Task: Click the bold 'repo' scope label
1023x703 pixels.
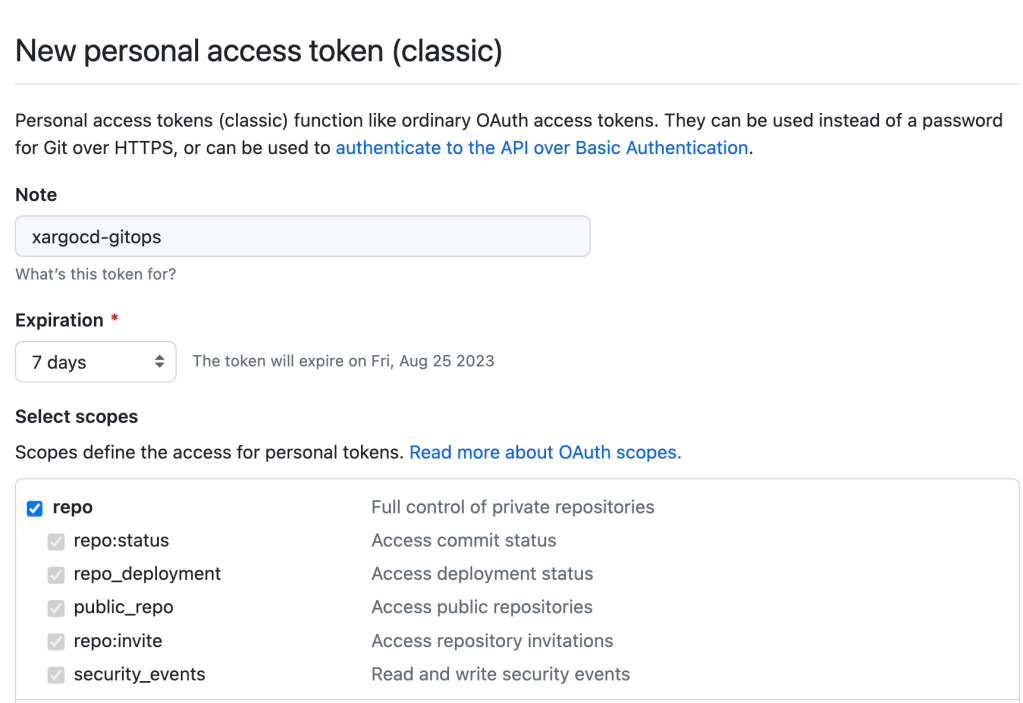Action: 72,507
